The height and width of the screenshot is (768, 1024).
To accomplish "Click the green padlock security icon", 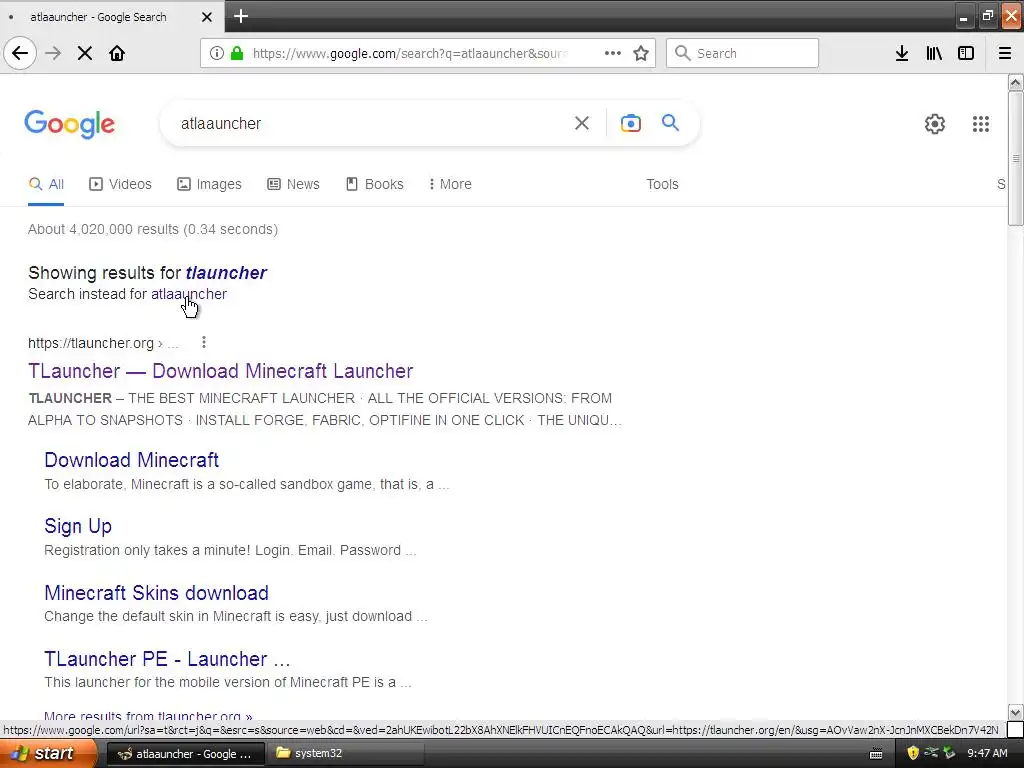I will tap(238, 53).
